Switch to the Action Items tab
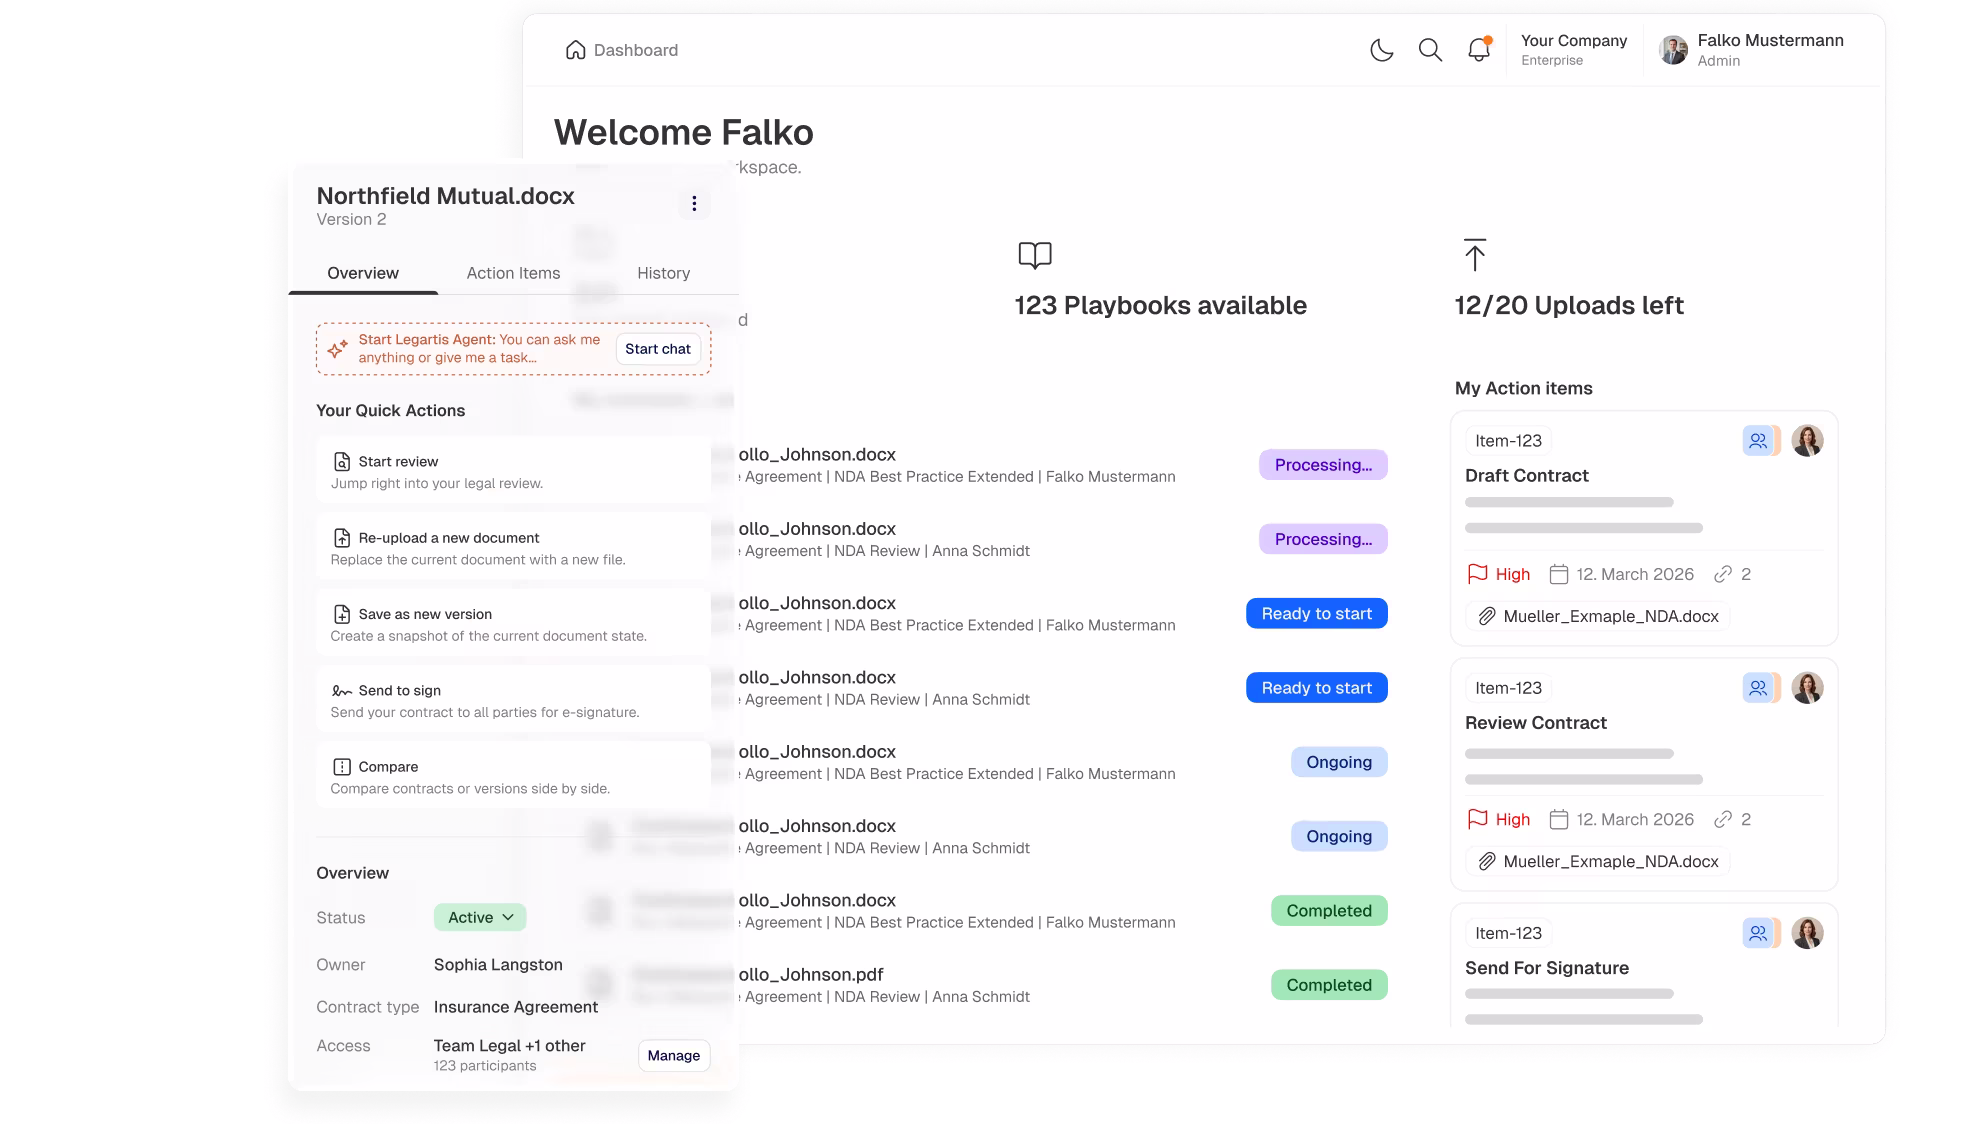 [x=513, y=273]
